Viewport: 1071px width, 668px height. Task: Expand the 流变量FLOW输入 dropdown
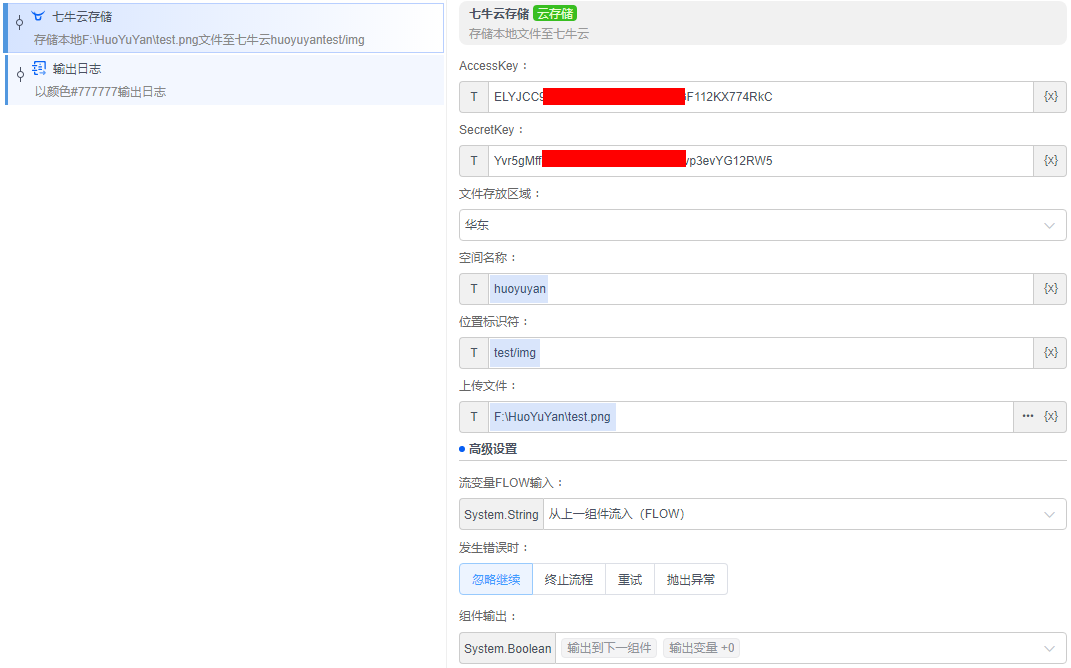pyautogui.click(x=804, y=514)
